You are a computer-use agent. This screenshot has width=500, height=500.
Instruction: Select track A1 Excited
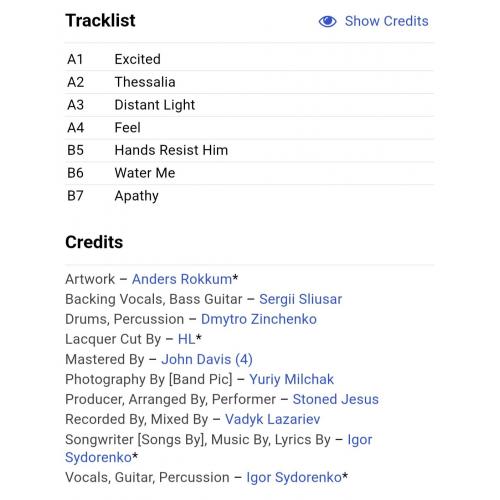(x=249, y=59)
